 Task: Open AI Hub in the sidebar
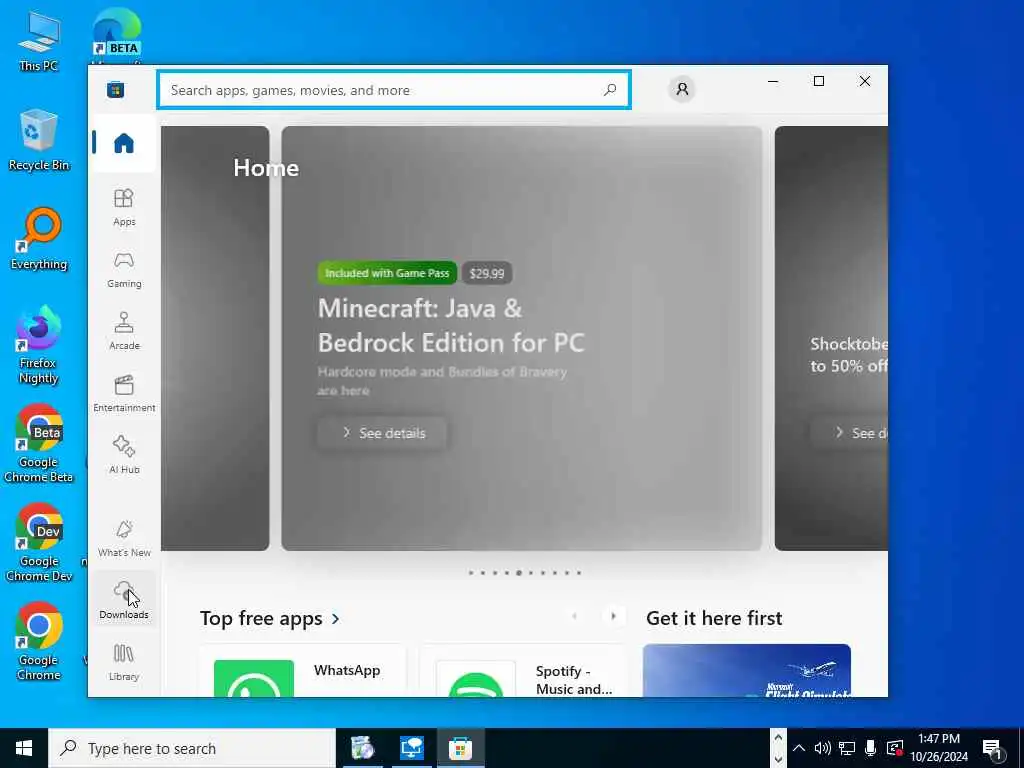[123, 455]
